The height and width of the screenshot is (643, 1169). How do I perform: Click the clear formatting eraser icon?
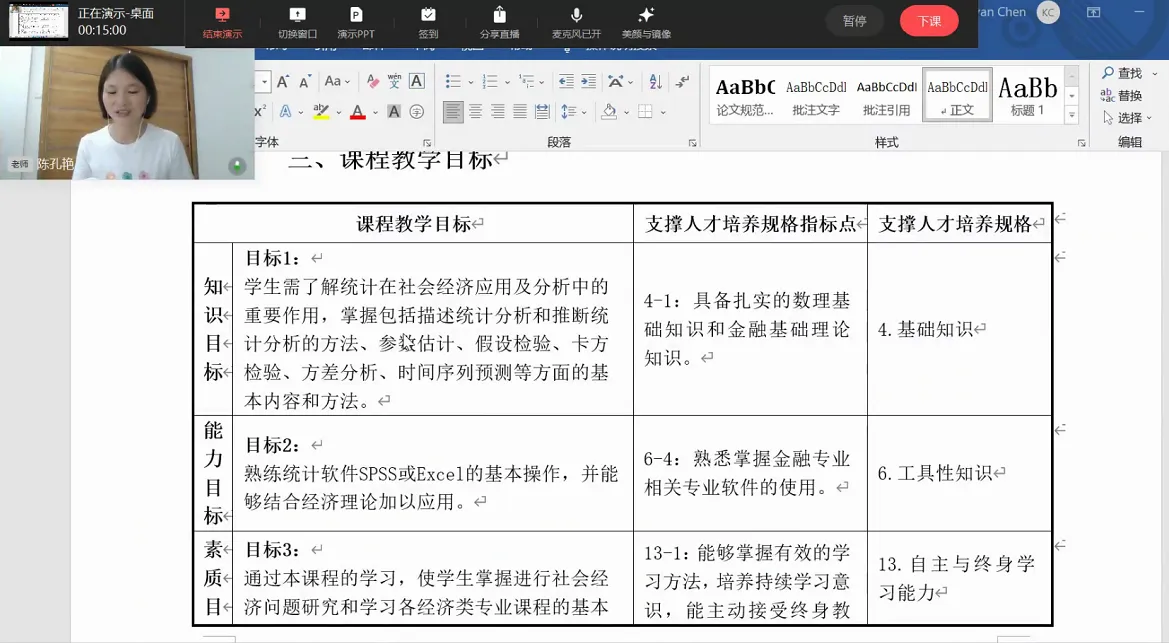coord(372,82)
